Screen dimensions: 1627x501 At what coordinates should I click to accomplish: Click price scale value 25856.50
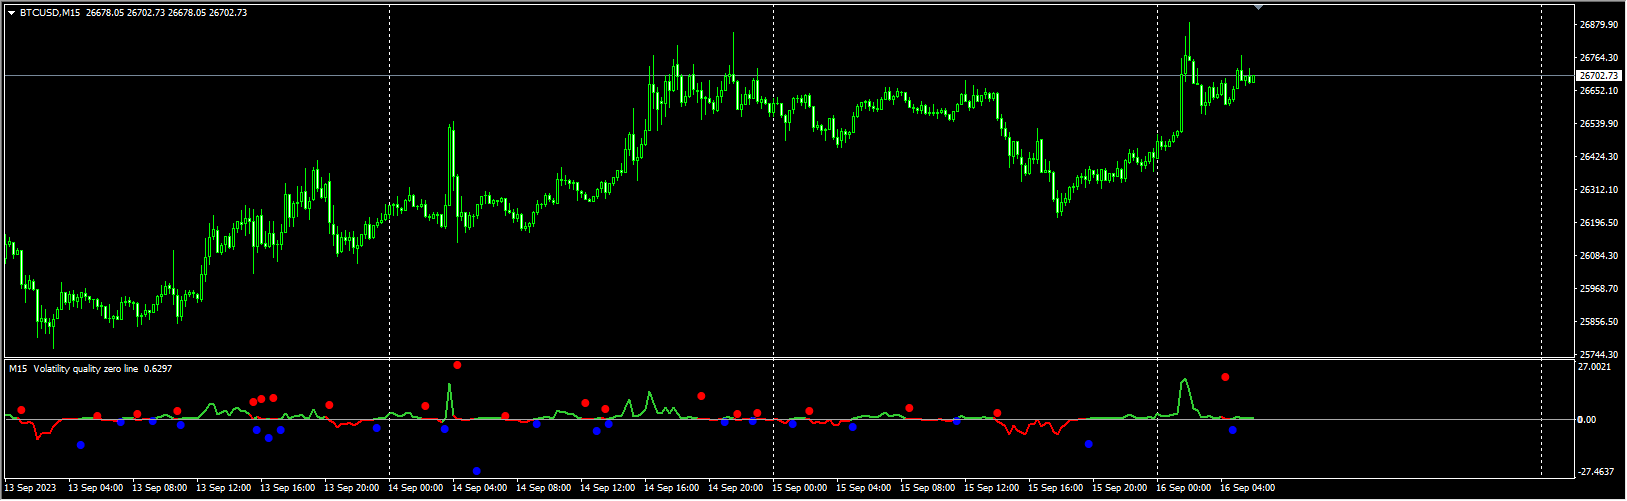pyautogui.click(x=1599, y=321)
